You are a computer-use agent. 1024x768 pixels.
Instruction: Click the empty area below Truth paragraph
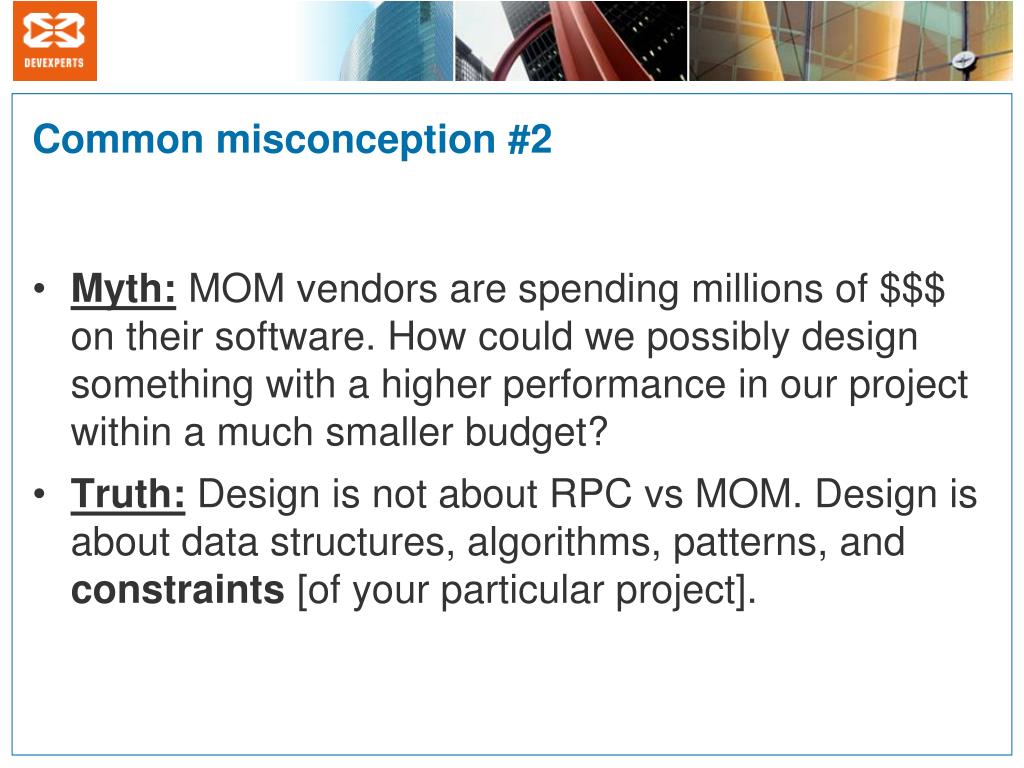pyautogui.click(x=512, y=679)
